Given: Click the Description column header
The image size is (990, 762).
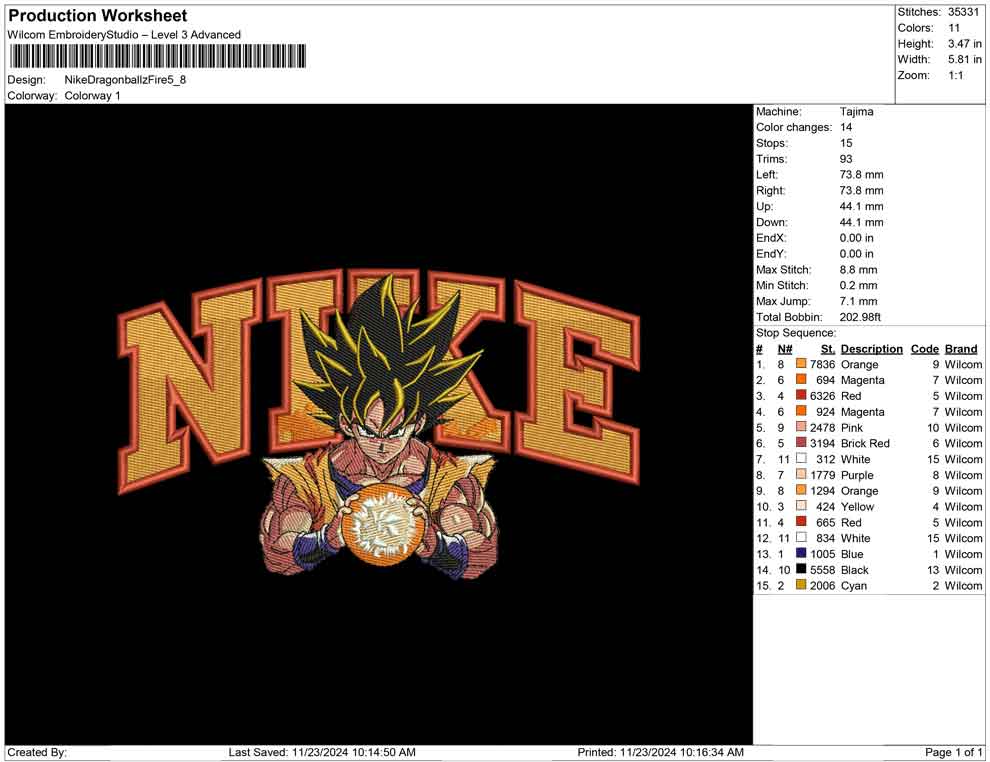Looking at the screenshot, I should pos(871,349).
